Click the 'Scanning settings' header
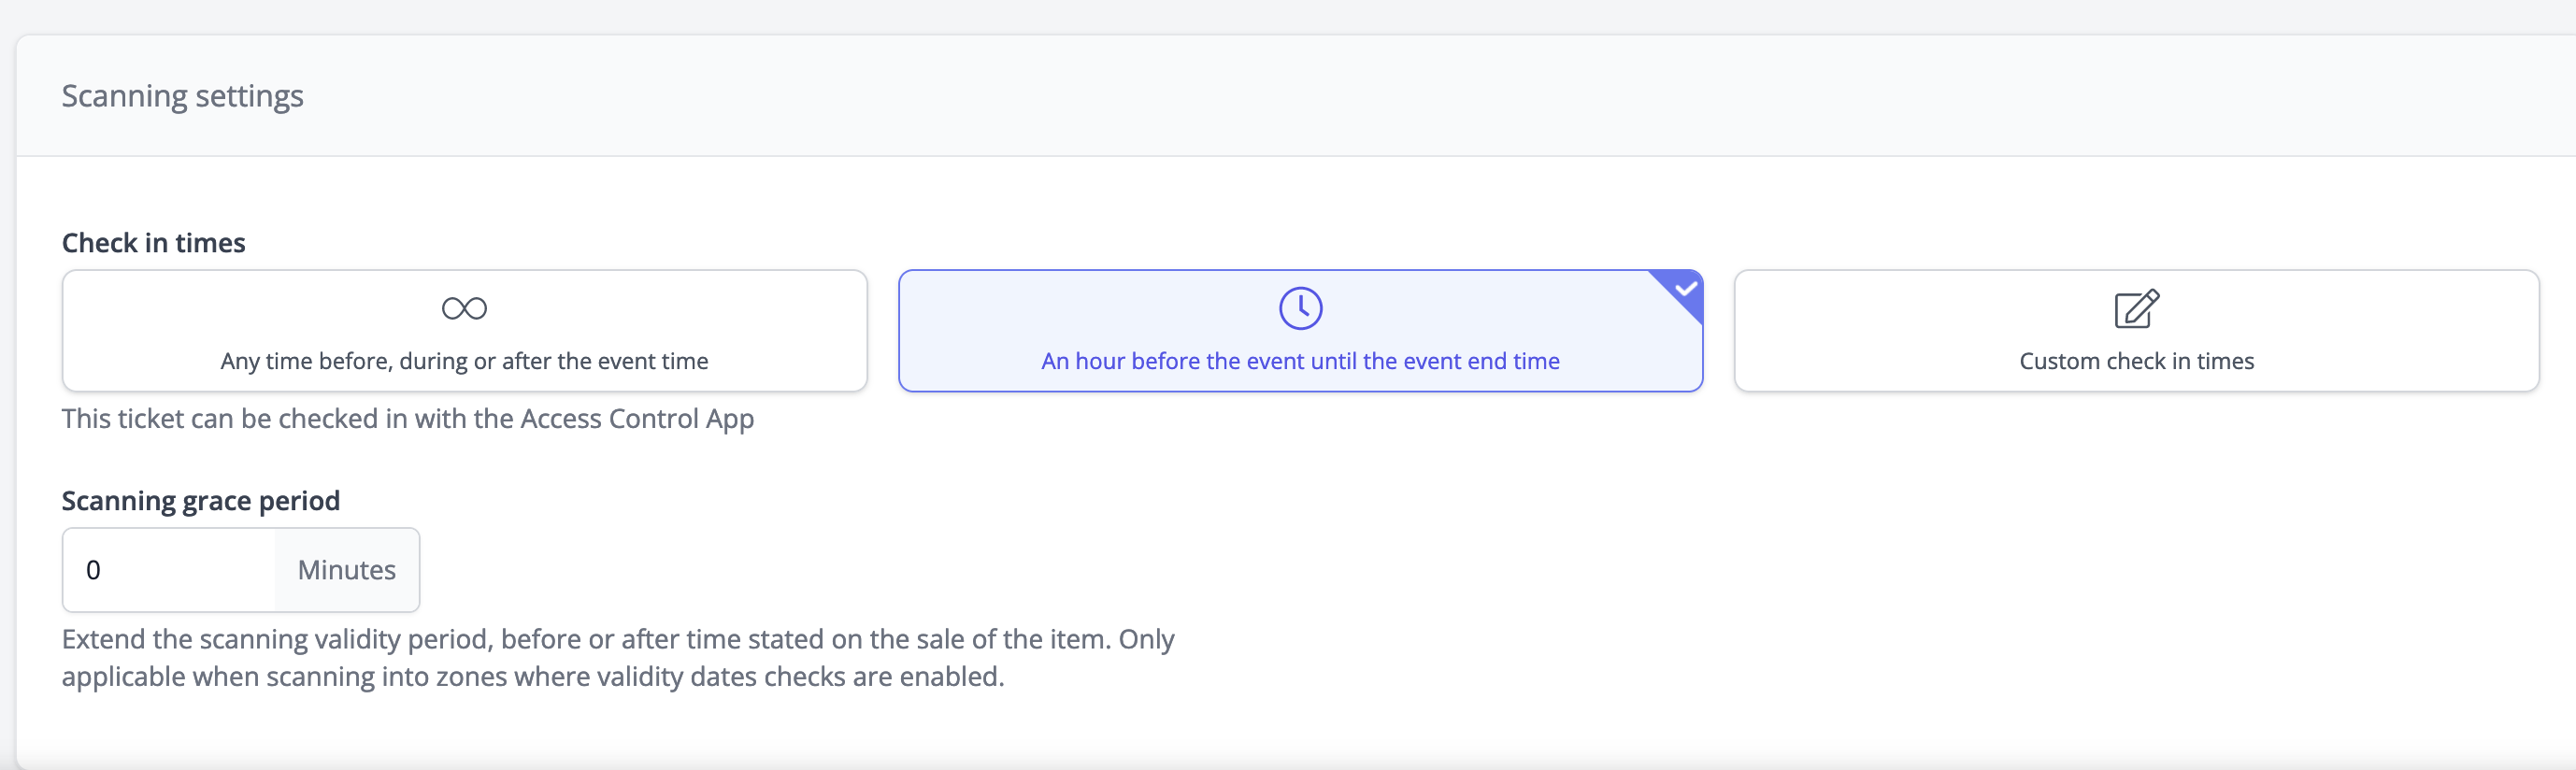 click(182, 95)
